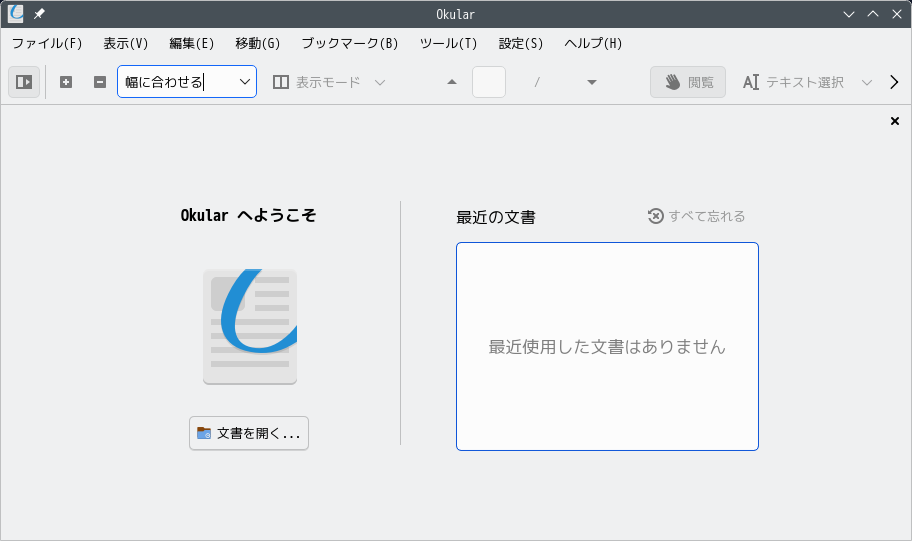912x541 pixels.
Task: Click the page number input field
Action: click(x=489, y=82)
